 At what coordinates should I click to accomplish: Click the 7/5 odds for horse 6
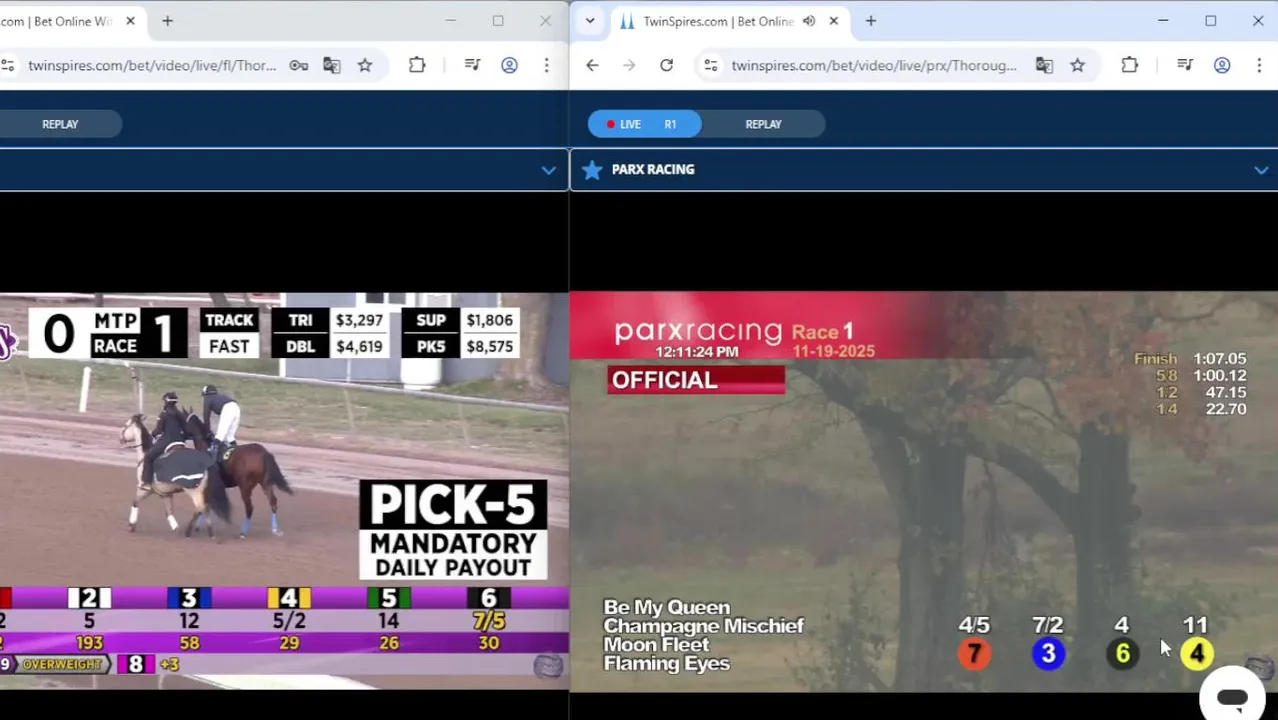tap(489, 621)
